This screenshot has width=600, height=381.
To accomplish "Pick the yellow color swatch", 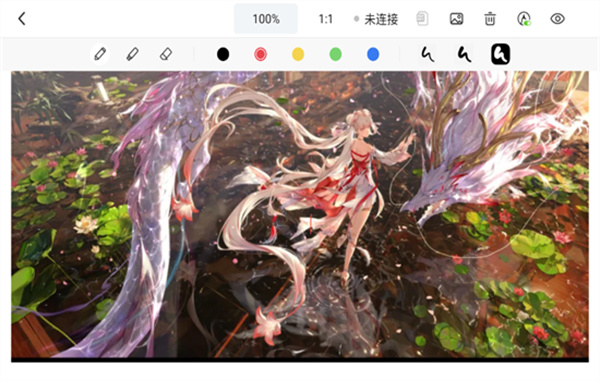I will coord(298,54).
